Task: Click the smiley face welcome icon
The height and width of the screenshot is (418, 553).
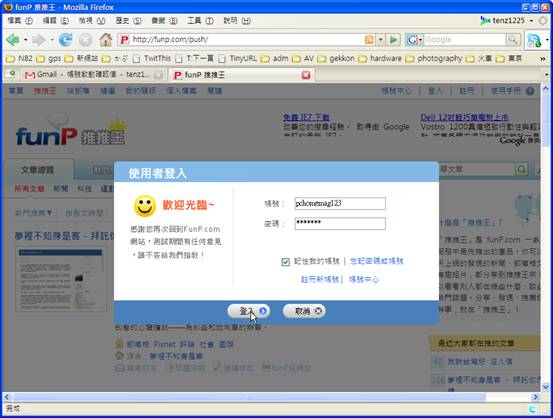Action: click(145, 206)
